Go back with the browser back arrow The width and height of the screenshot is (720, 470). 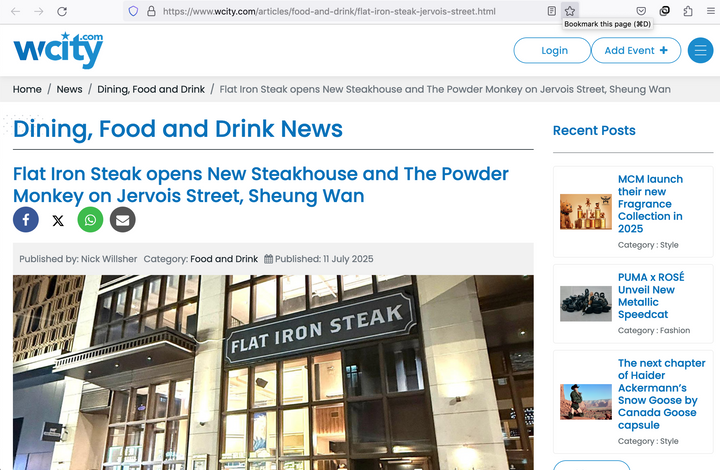pos(15,11)
